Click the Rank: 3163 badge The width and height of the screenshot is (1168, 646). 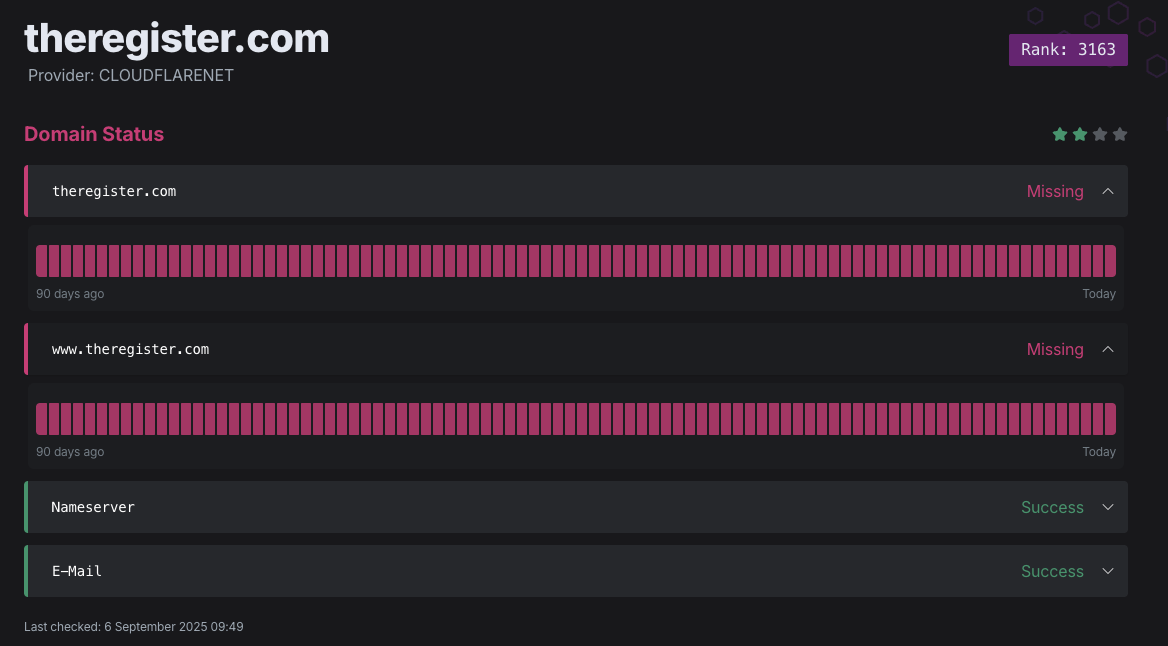tap(1068, 50)
